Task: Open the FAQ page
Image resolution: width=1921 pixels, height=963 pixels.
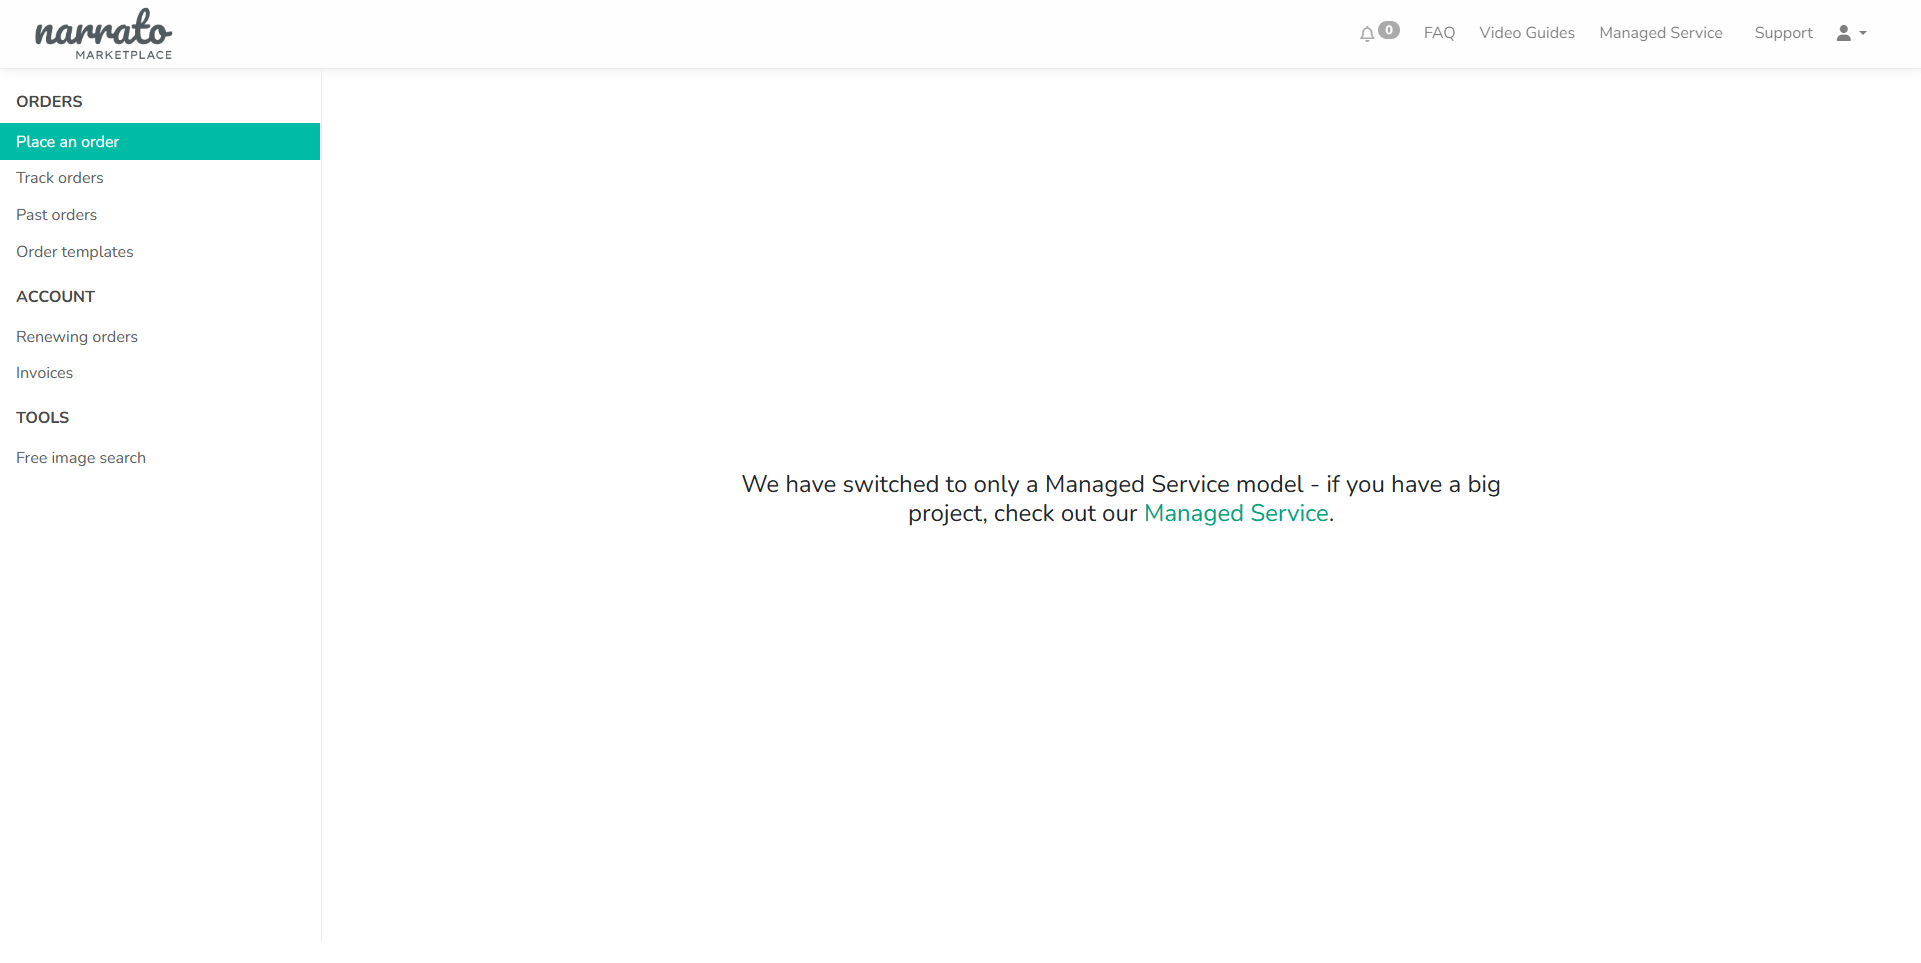Action: click(x=1439, y=33)
